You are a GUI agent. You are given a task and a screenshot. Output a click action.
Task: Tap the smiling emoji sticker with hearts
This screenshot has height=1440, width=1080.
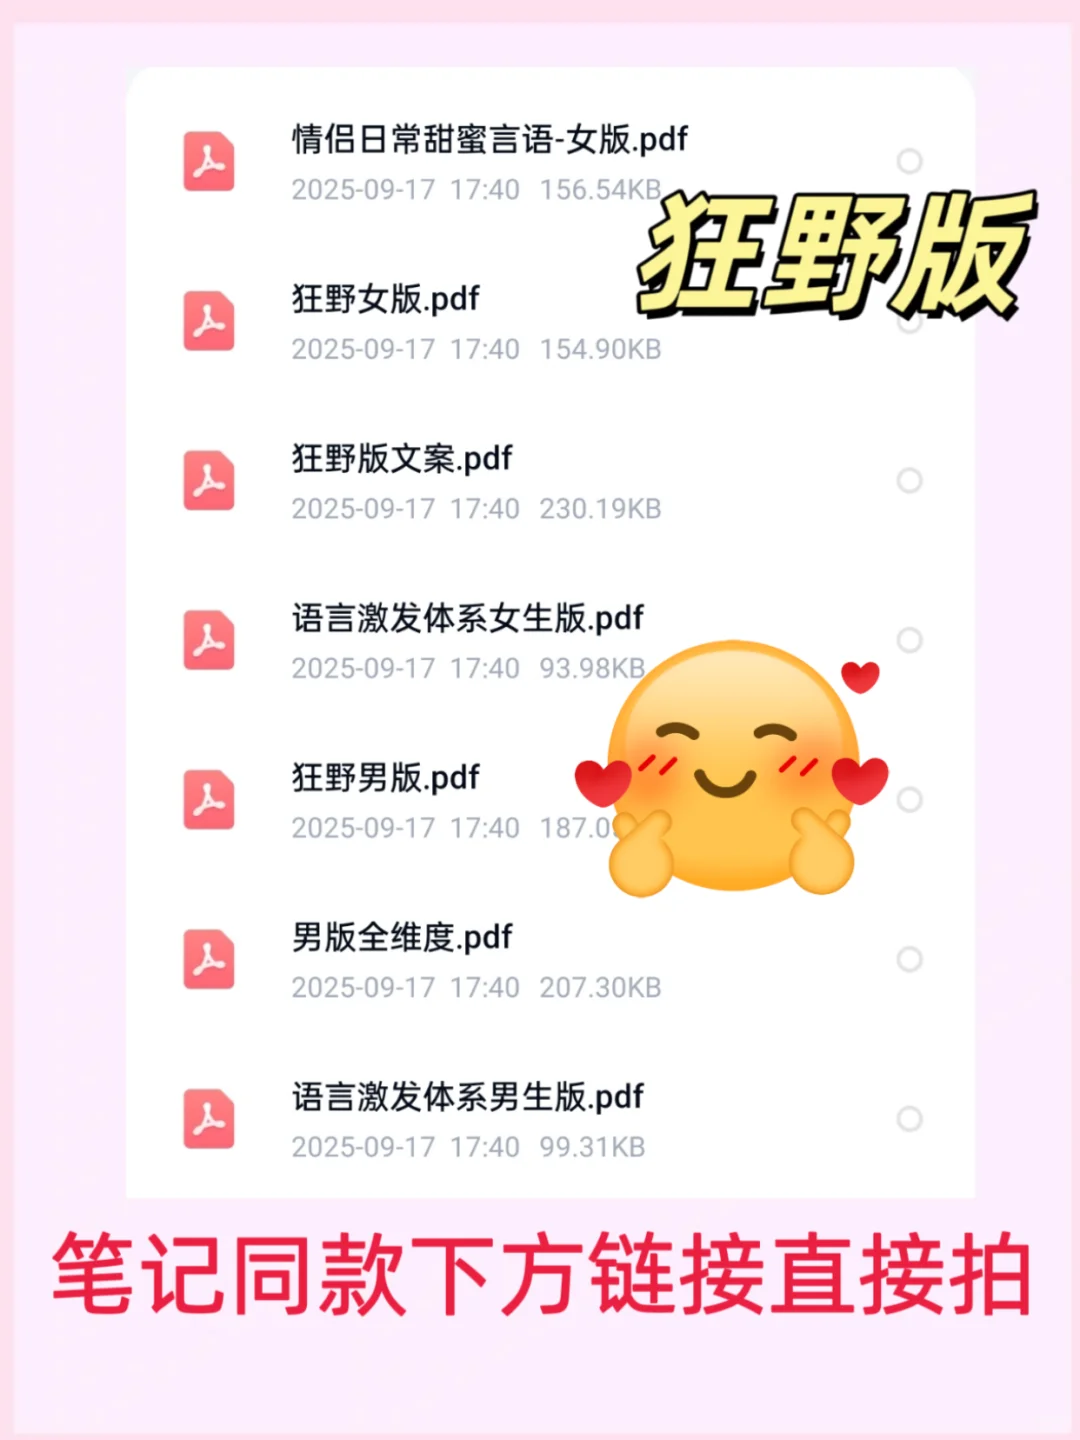732,770
